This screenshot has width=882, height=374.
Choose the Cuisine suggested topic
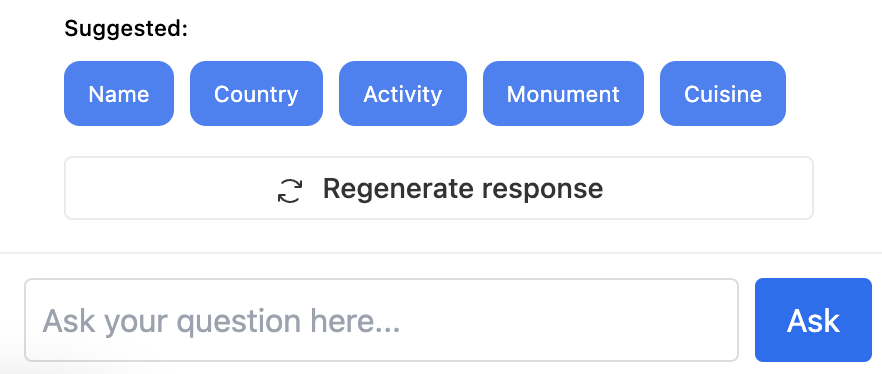pyautogui.click(x=723, y=93)
